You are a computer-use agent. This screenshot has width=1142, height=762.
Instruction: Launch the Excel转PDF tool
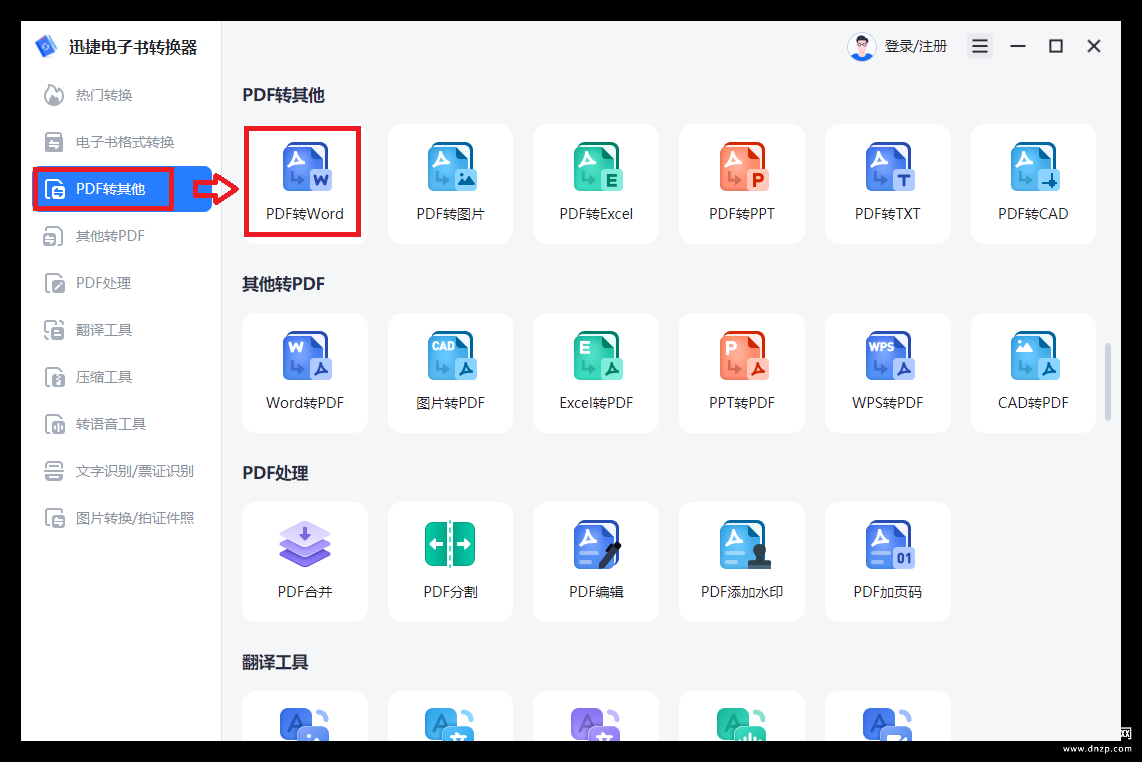(596, 373)
